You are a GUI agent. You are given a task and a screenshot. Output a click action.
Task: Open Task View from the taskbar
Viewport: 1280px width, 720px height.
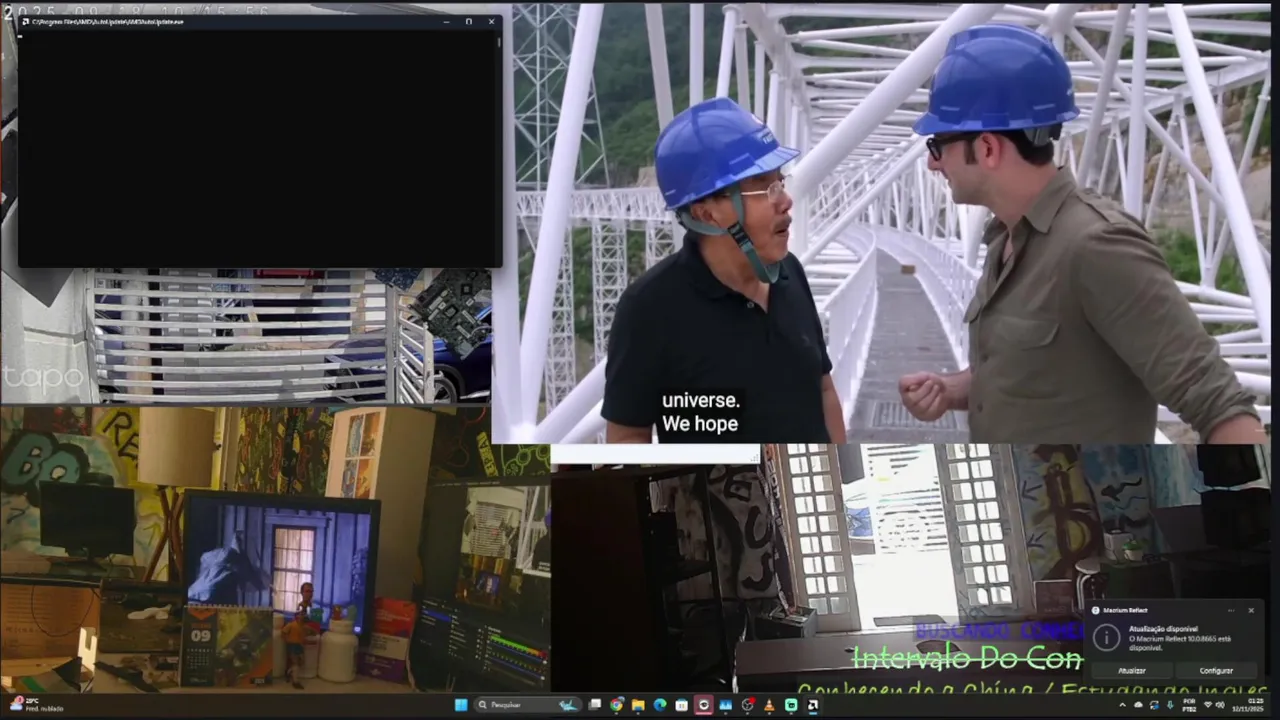[x=595, y=705]
